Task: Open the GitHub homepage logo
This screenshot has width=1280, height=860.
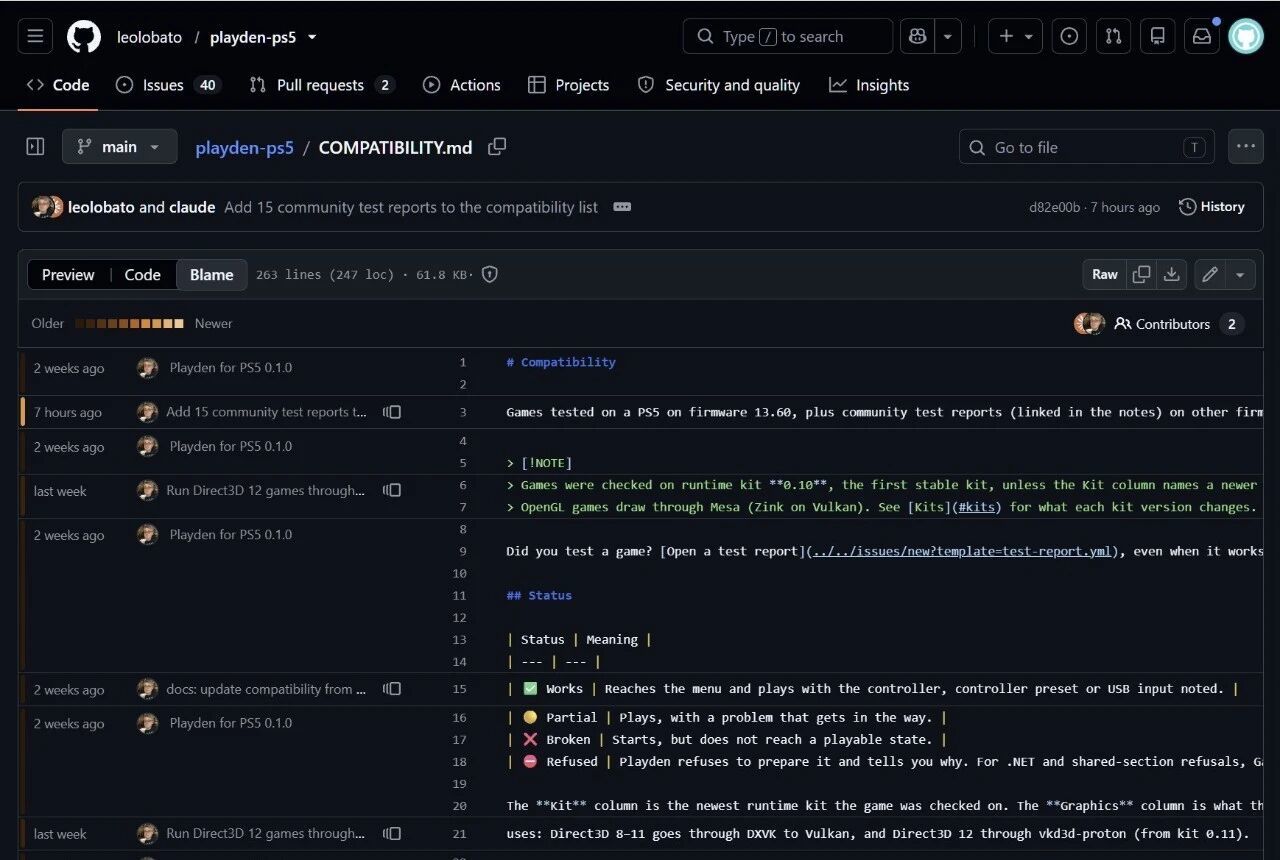Action: coord(84,37)
